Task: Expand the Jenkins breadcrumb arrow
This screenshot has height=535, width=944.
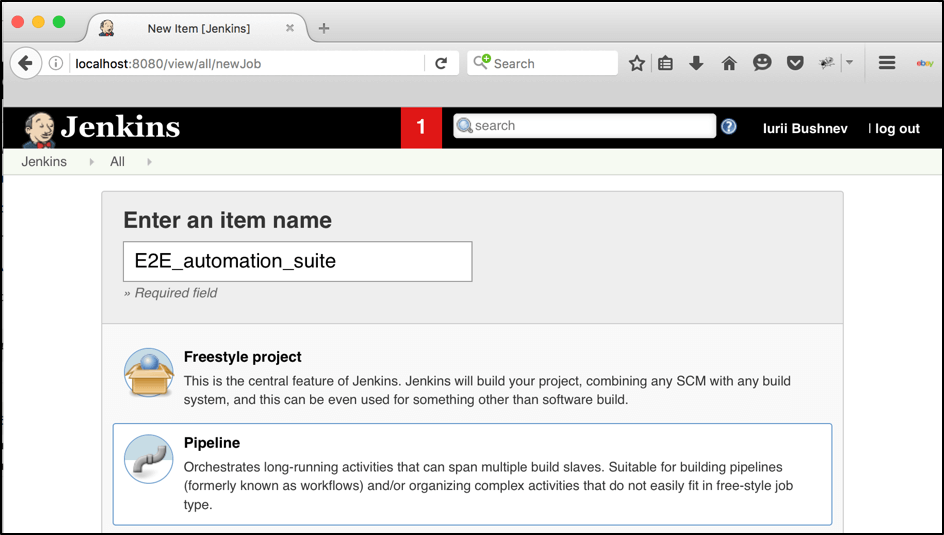Action: [x=92, y=162]
